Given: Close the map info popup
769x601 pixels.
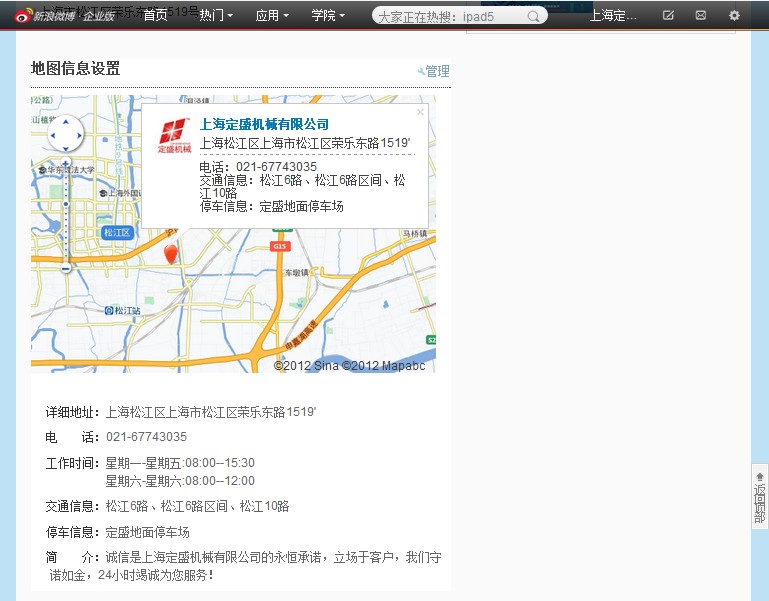Looking at the screenshot, I should point(420,112).
